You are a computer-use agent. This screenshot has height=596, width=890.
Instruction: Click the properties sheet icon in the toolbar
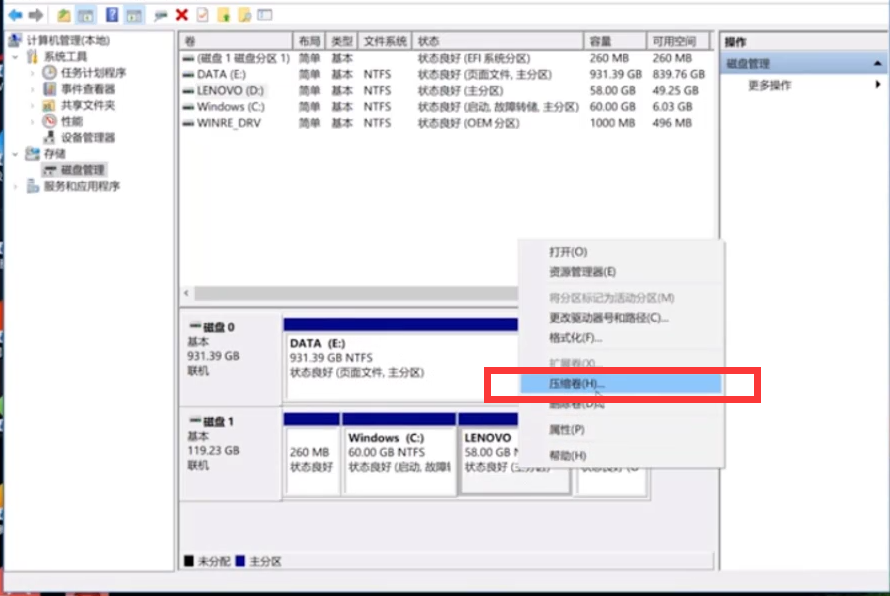click(x=203, y=14)
